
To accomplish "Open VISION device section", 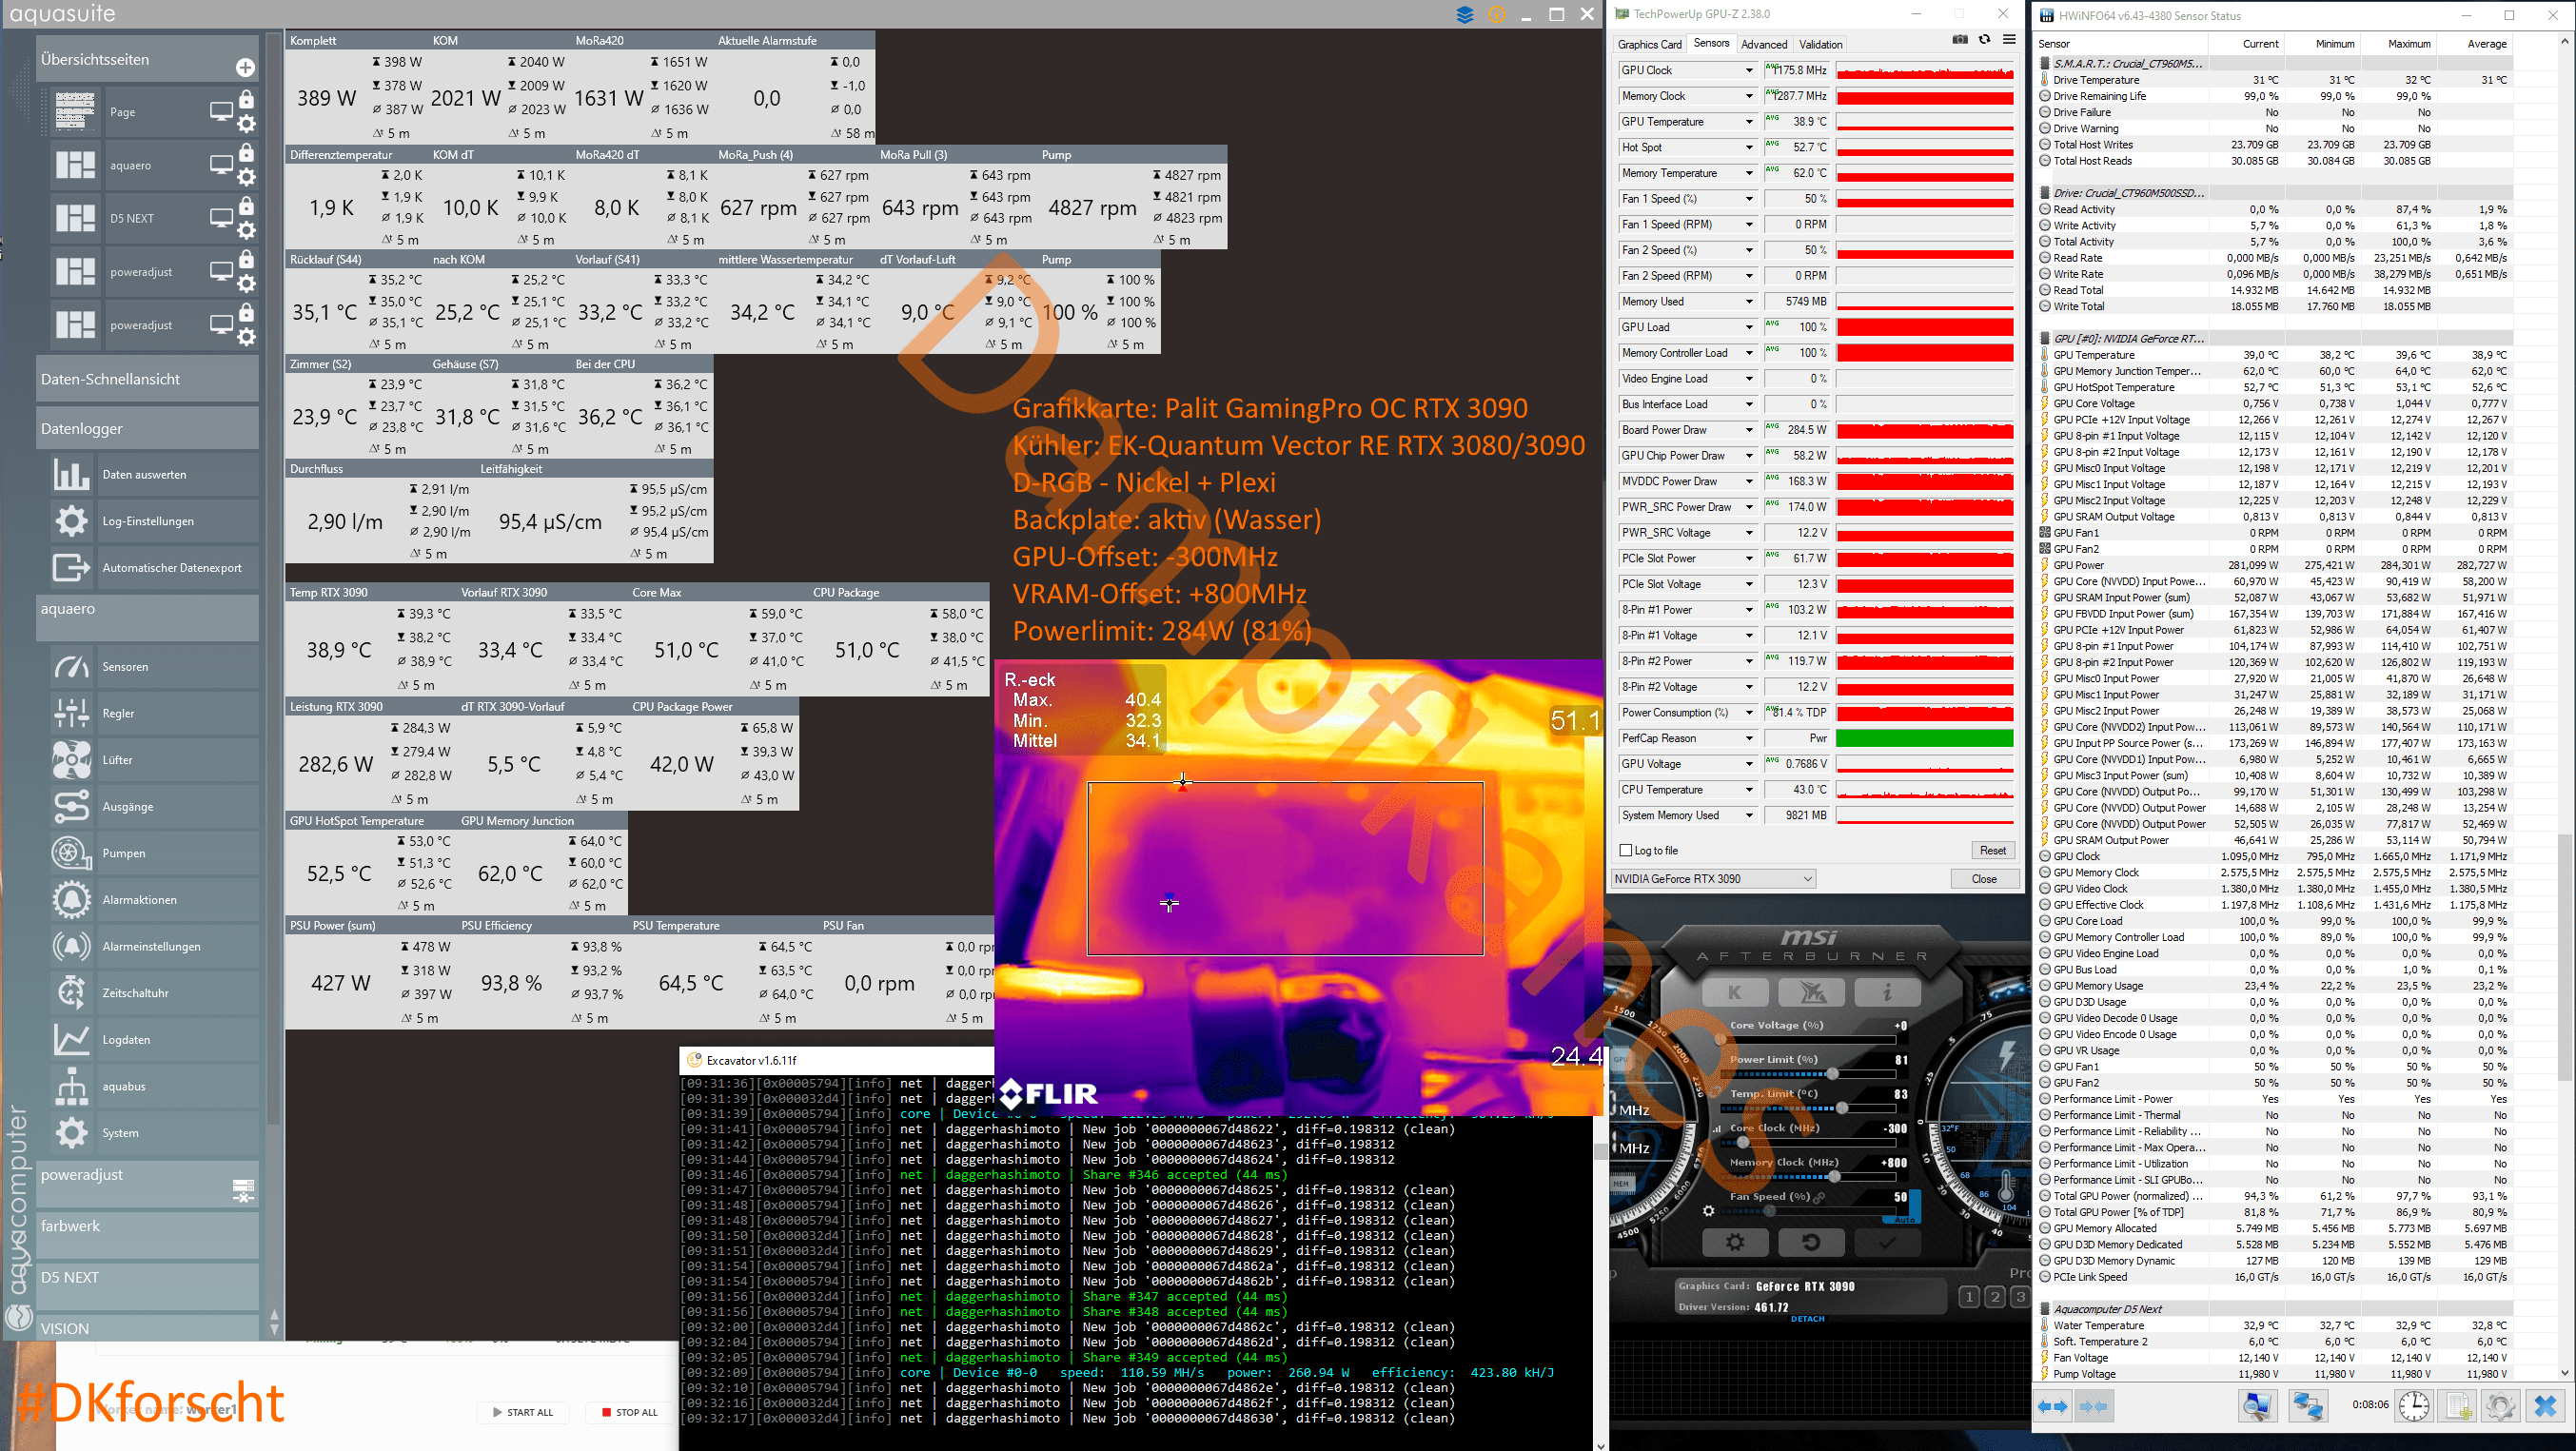I will pyautogui.click(x=147, y=1328).
